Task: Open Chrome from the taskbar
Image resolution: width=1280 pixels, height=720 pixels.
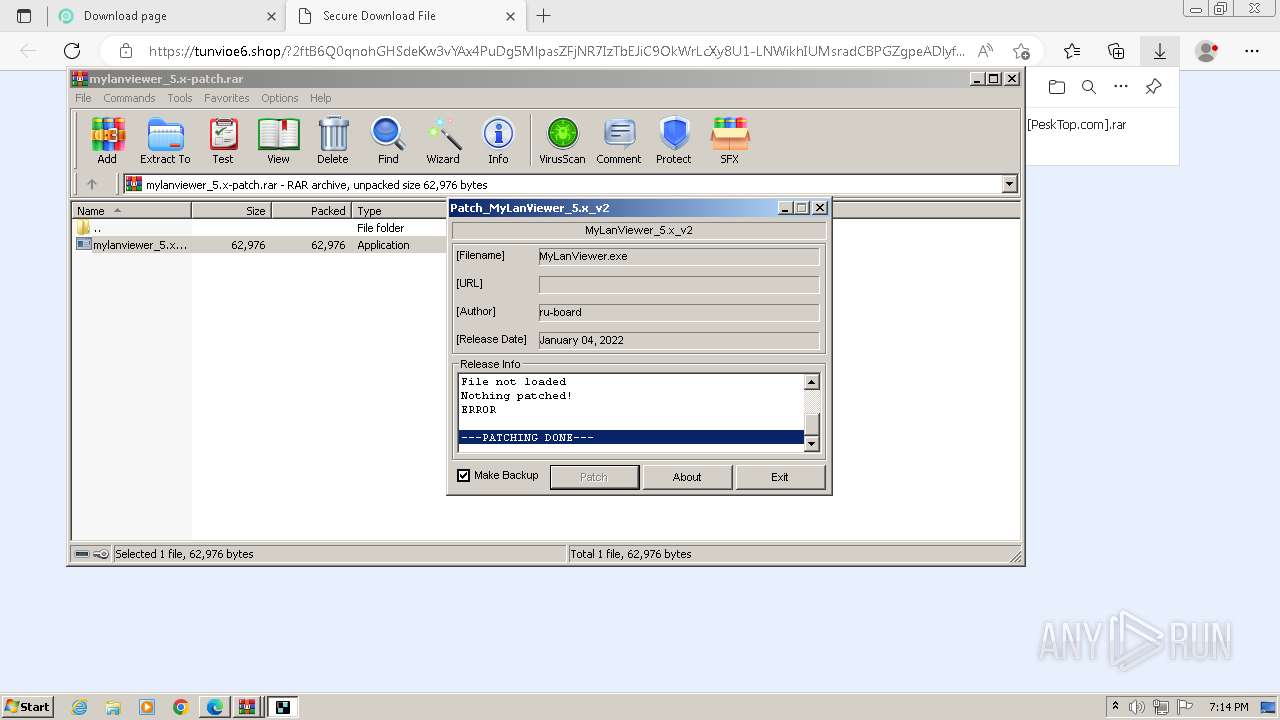Action: click(x=181, y=707)
